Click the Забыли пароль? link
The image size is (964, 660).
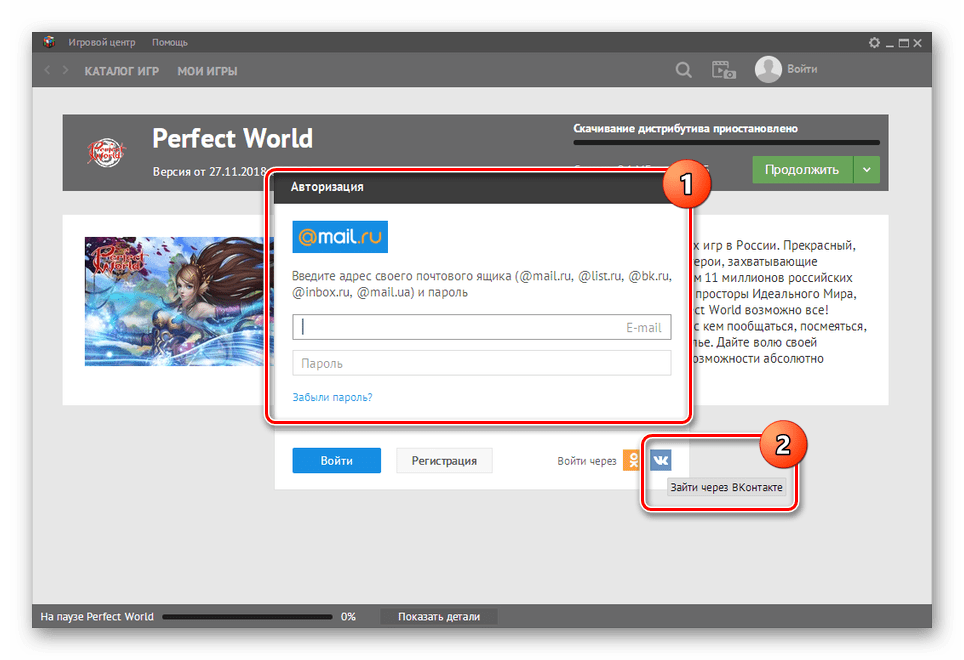(332, 398)
